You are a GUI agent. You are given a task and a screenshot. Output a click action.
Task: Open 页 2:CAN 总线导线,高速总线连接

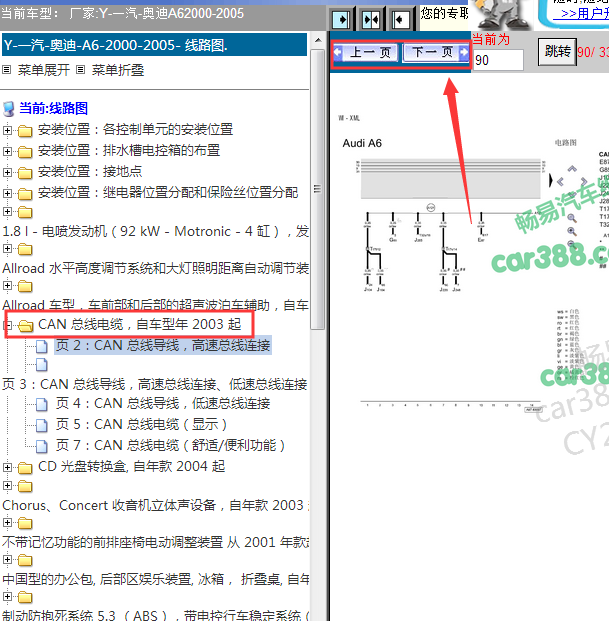point(163,345)
